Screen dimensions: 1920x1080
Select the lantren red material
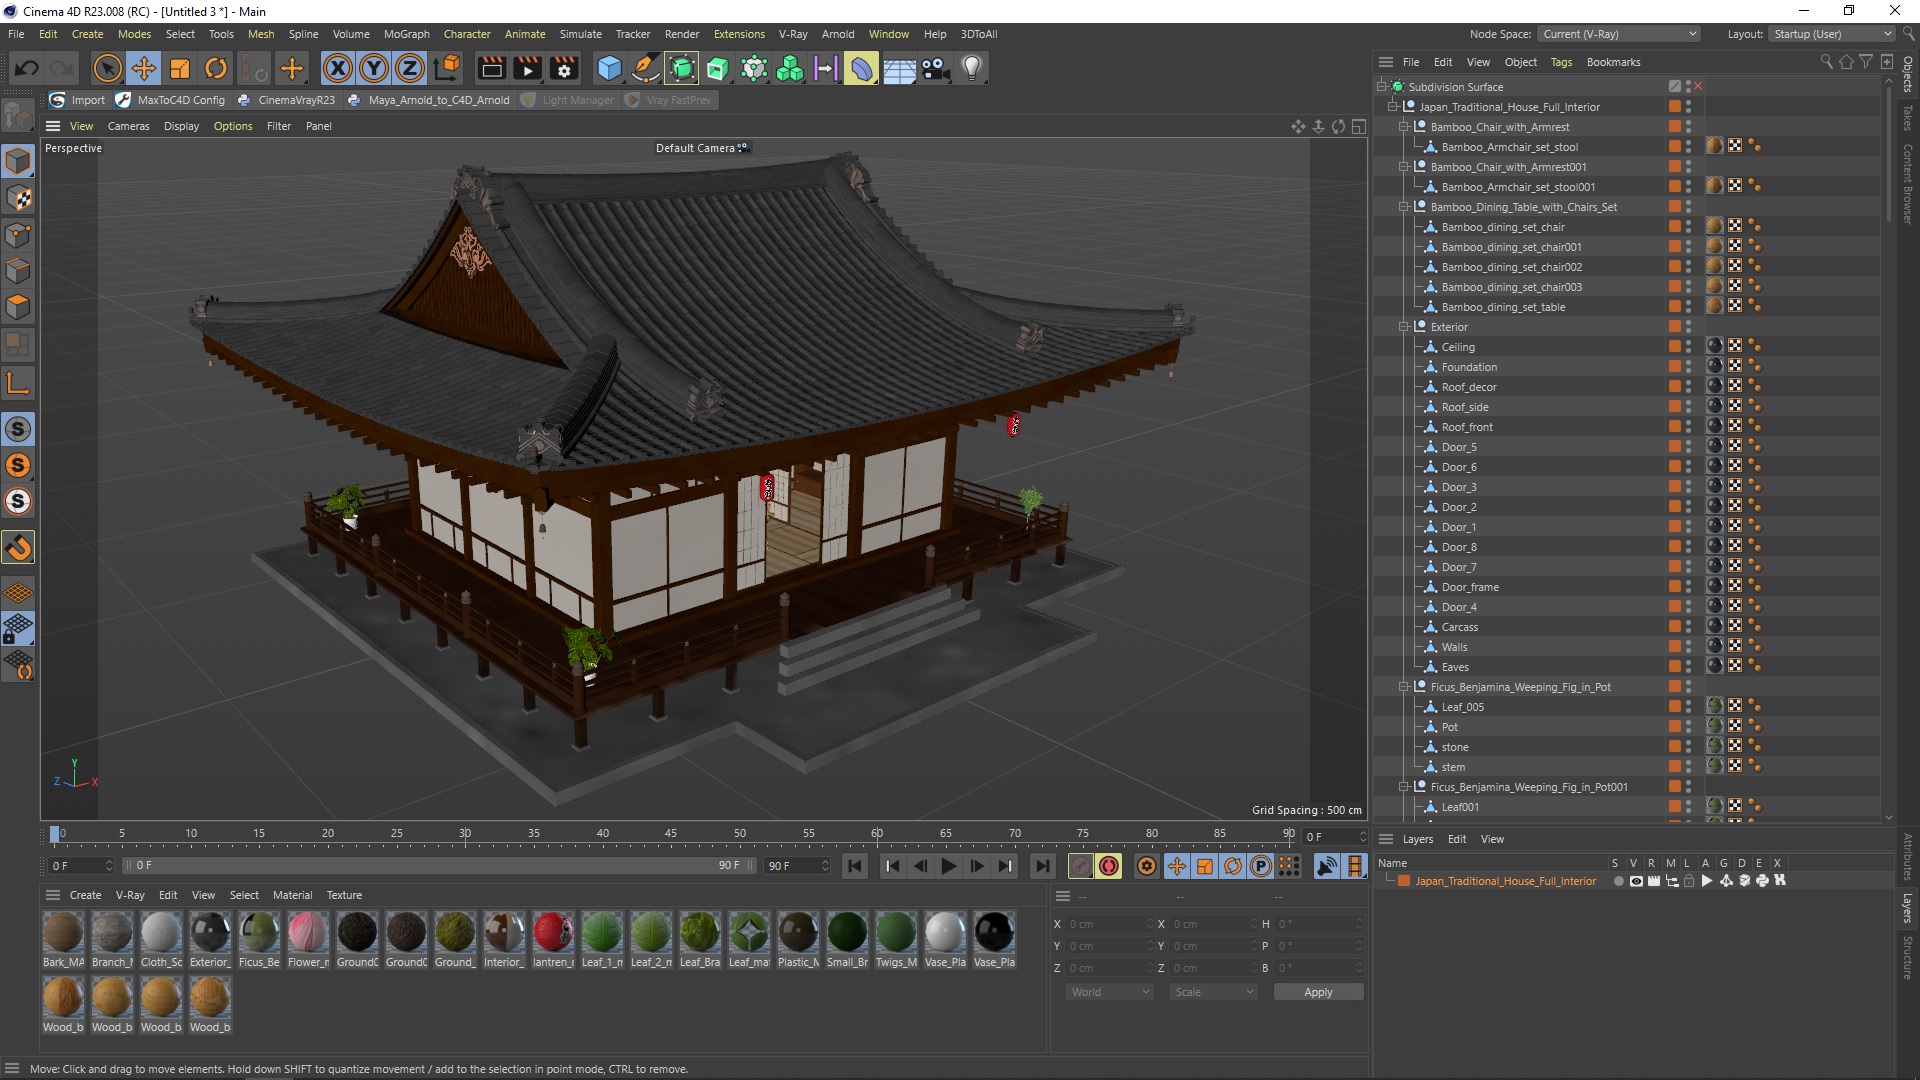pyautogui.click(x=553, y=939)
